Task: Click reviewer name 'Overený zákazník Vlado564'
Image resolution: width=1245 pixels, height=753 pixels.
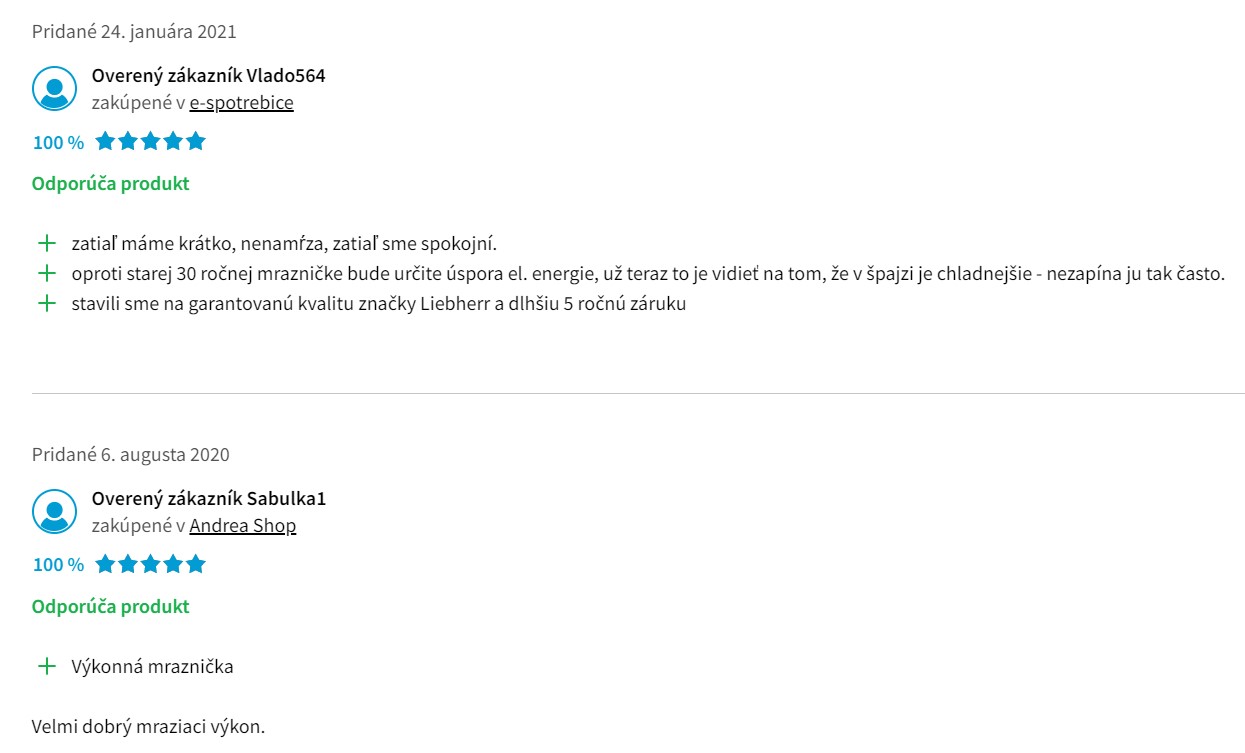Action: pos(208,75)
